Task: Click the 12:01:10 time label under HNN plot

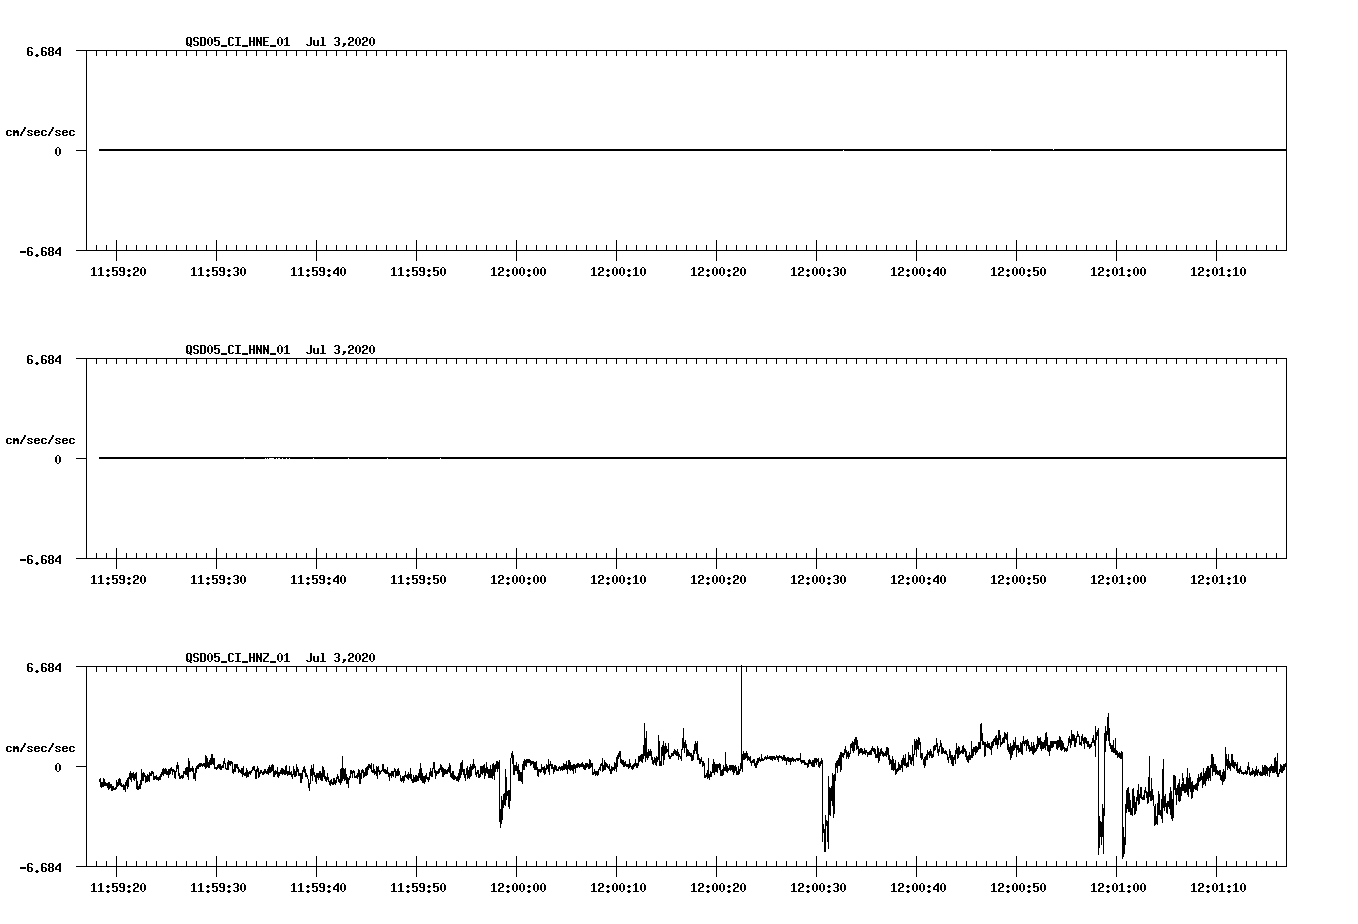Action: 1218,579
